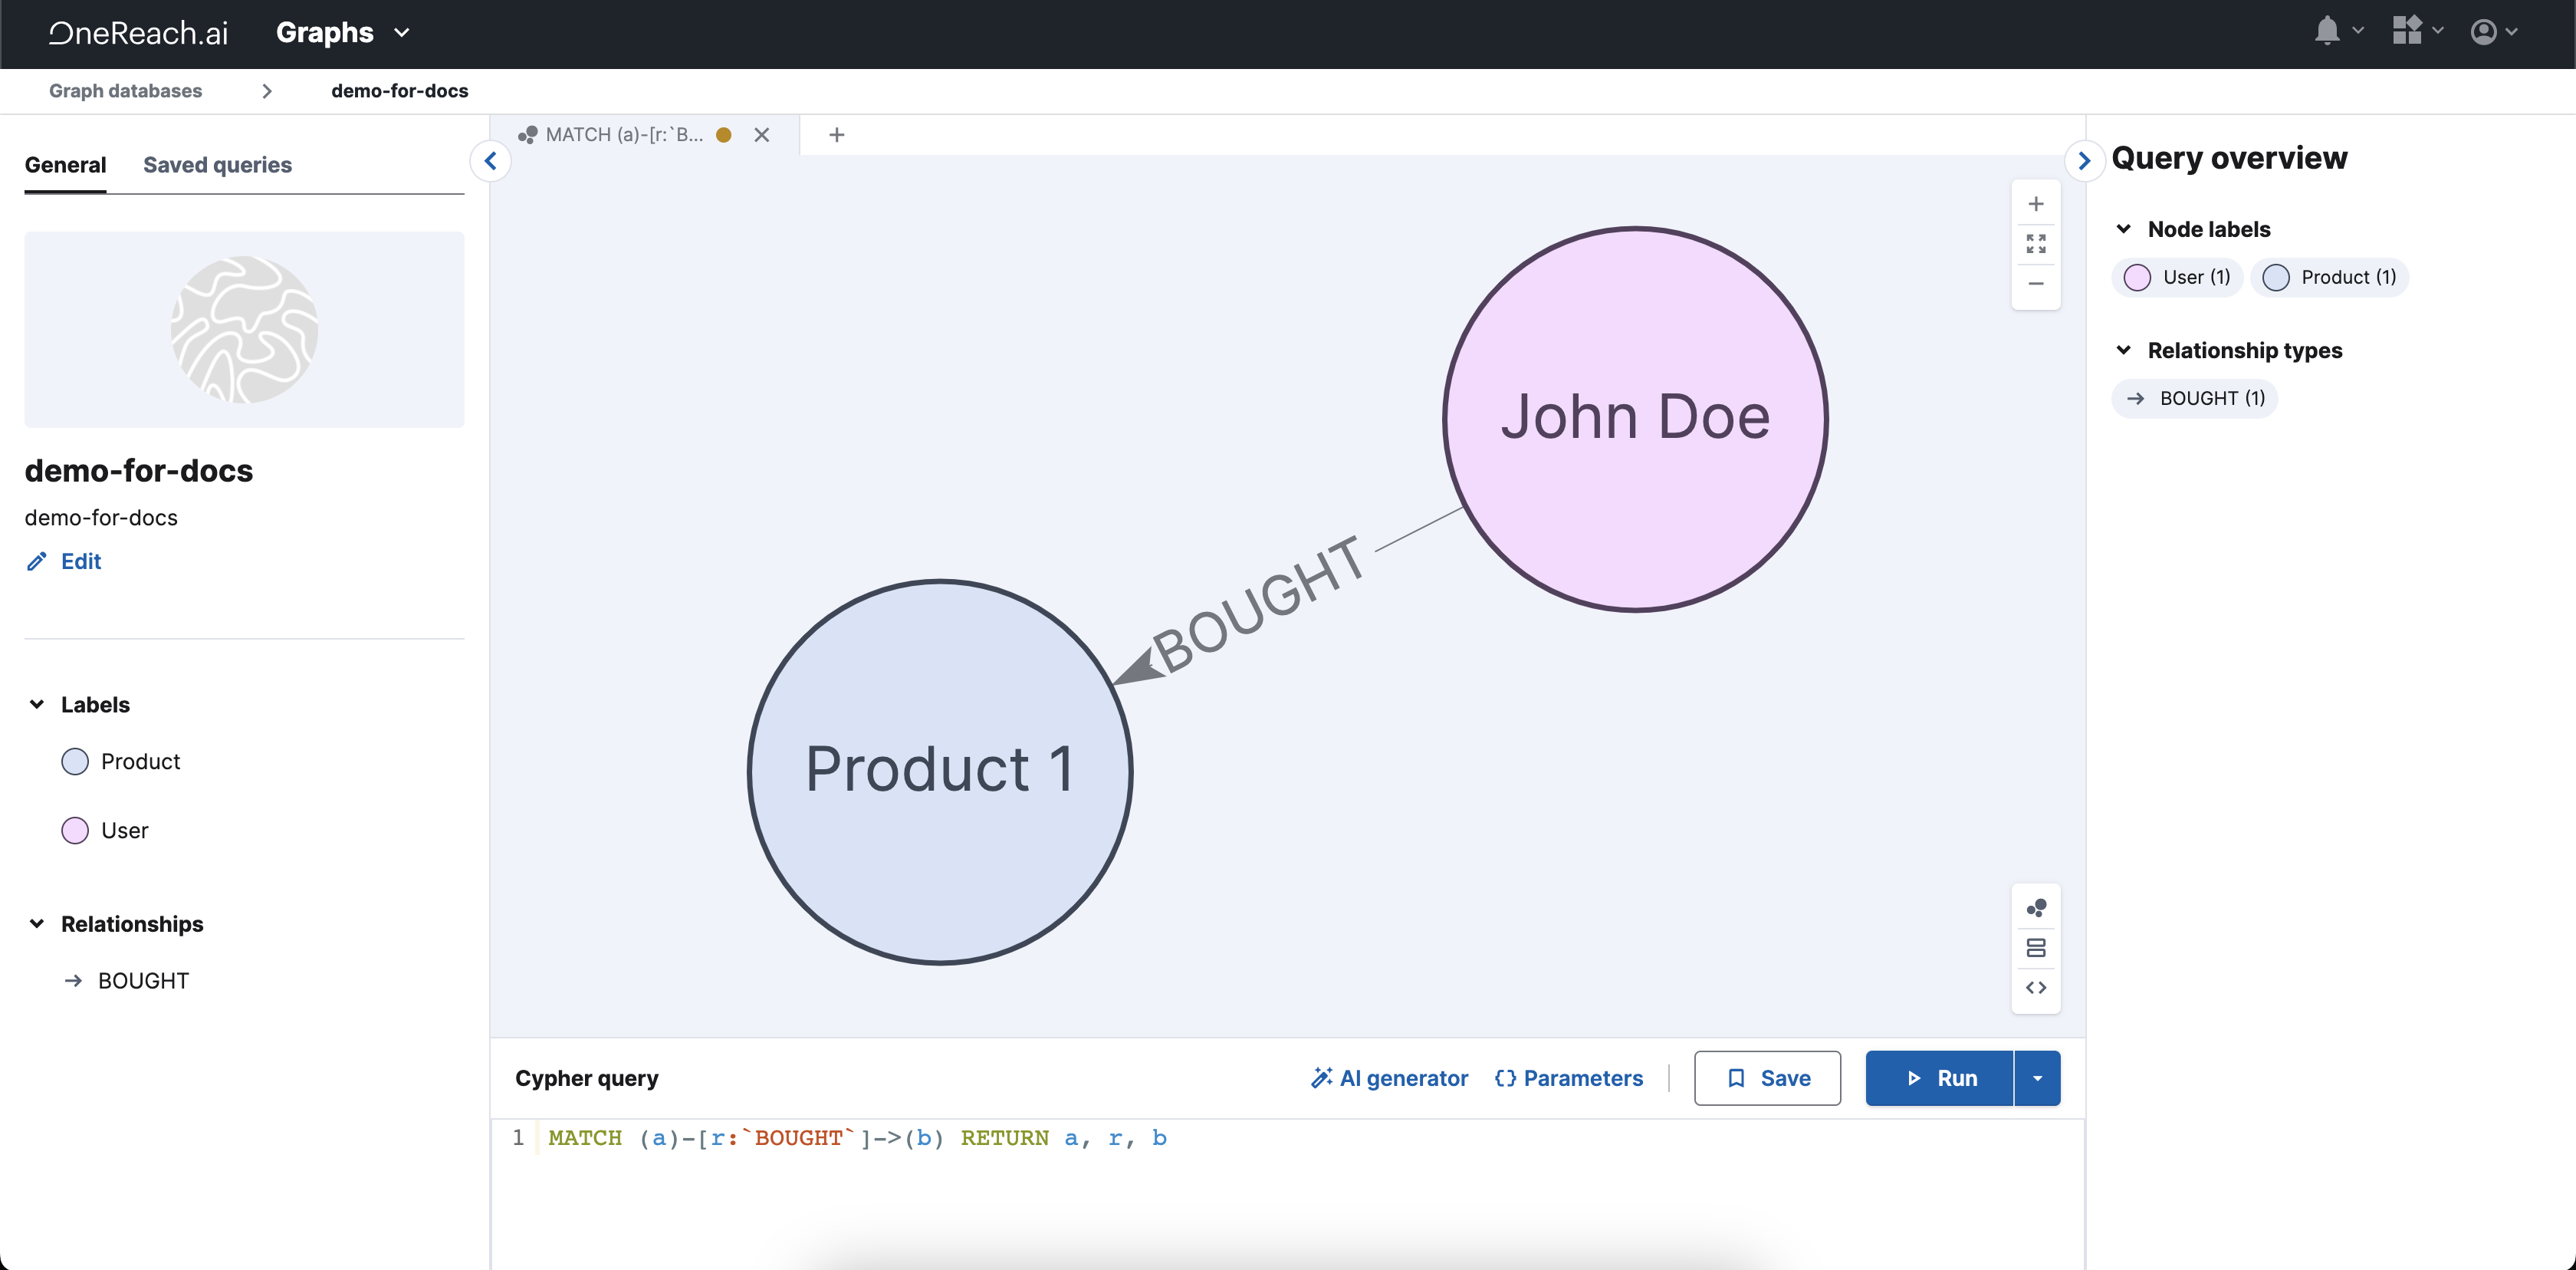Select the Product 1 node
Screen dimensions: 2576x1270
(x=940, y=772)
